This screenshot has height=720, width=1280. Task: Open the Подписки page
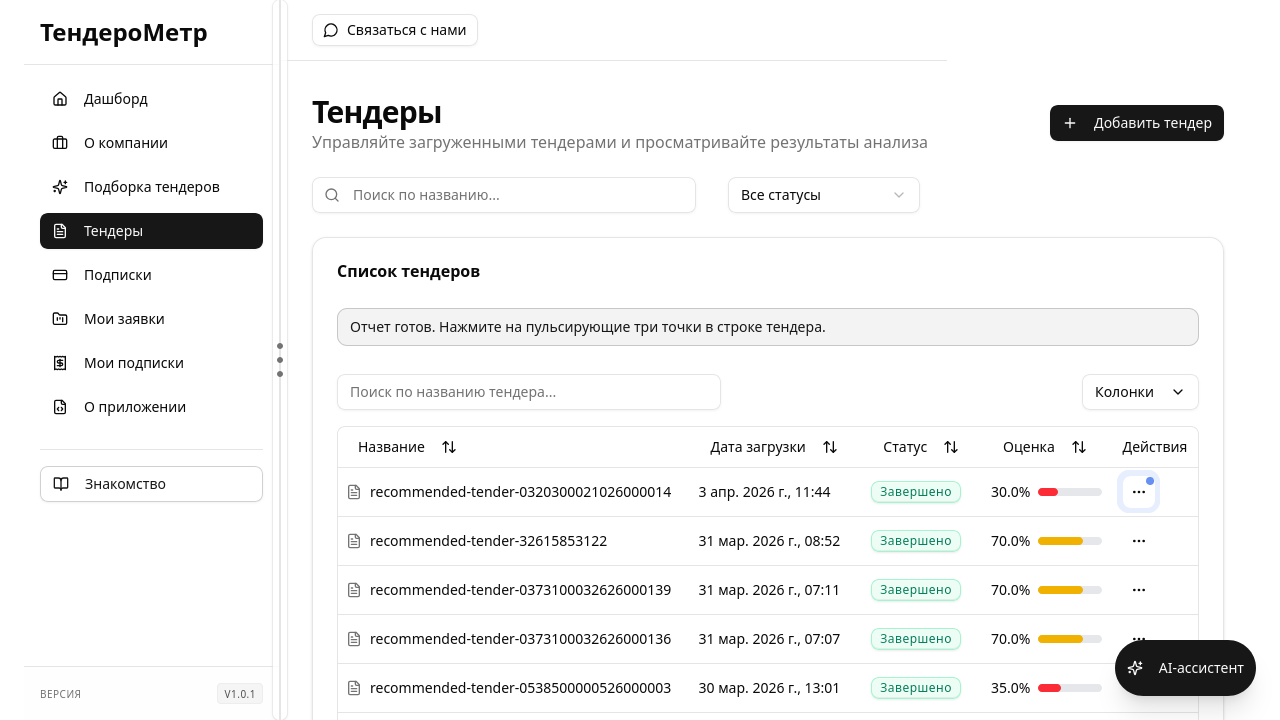151,275
